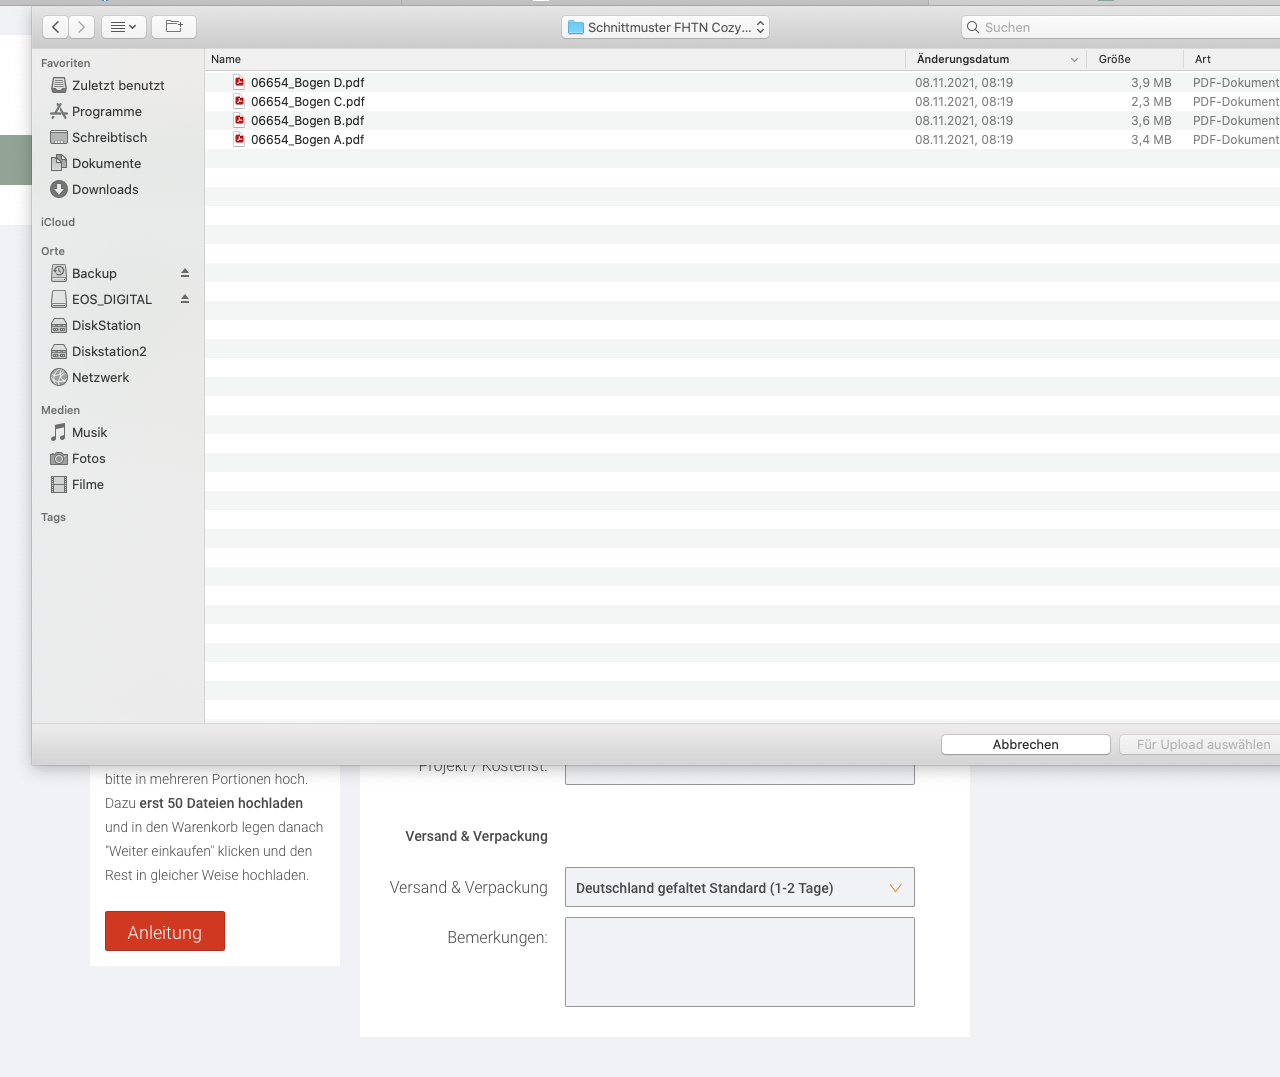Select file 06654_Bogen D.pdf
The width and height of the screenshot is (1280, 1077).
pyautogui.click(x=307, y=83)
